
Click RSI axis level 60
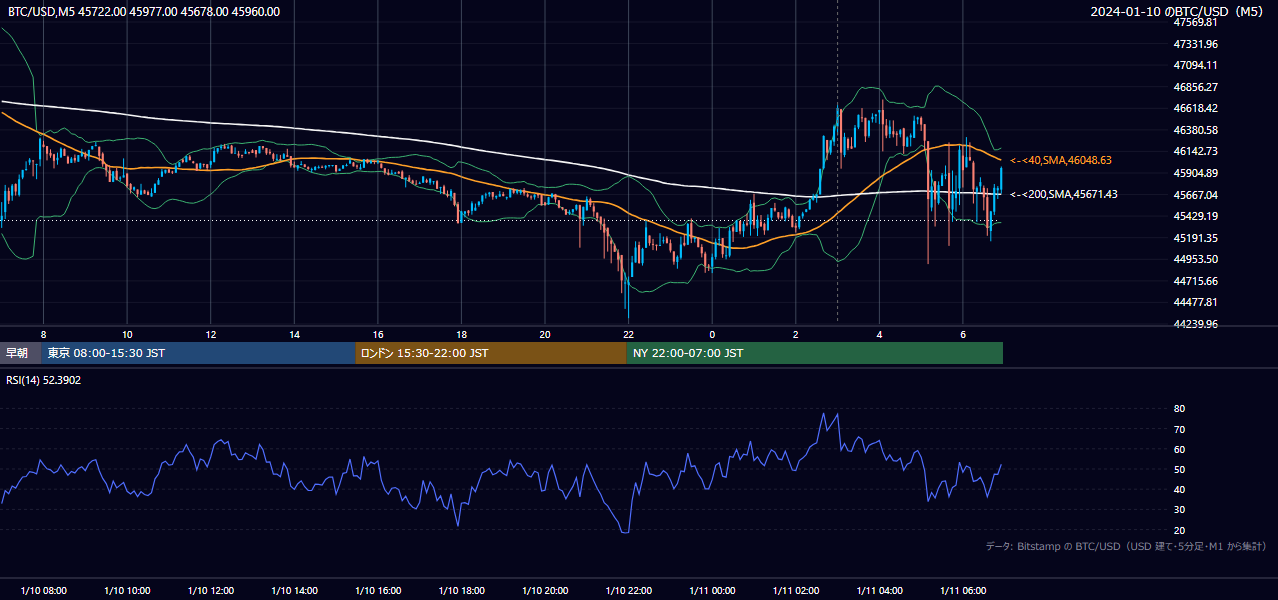tap(1179, 449)
